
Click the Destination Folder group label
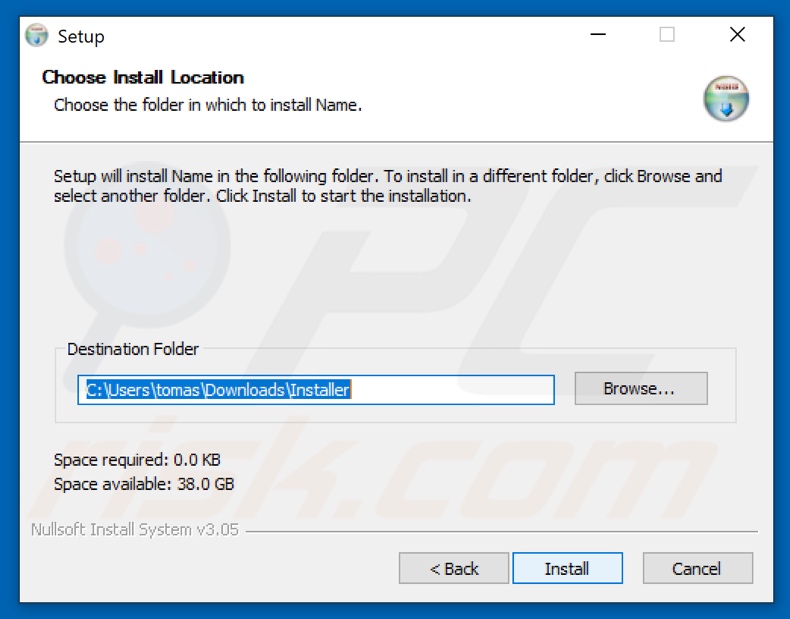(133, 349)
